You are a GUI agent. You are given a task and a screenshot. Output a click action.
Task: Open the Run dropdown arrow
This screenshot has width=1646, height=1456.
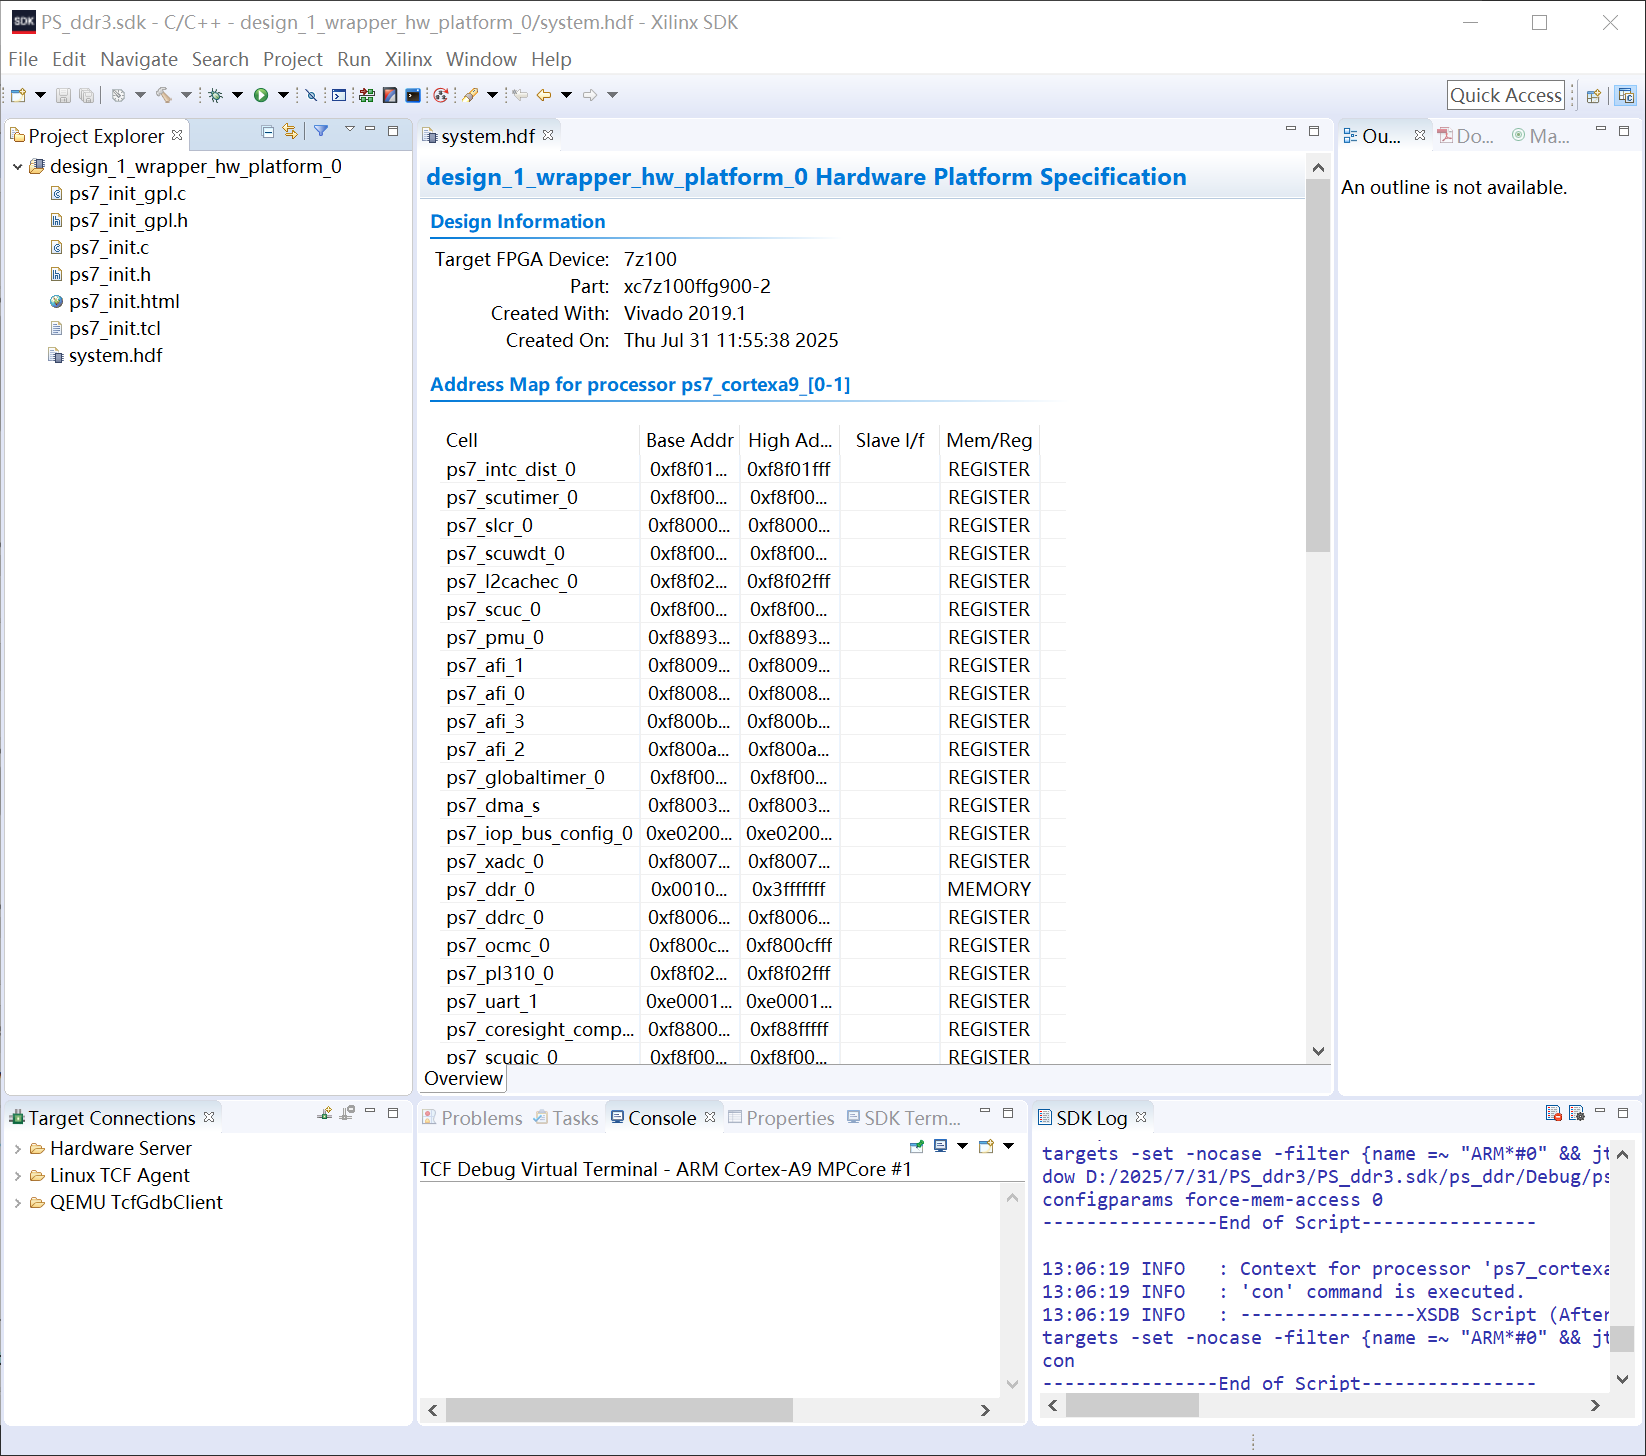click(x=283, y=95)
